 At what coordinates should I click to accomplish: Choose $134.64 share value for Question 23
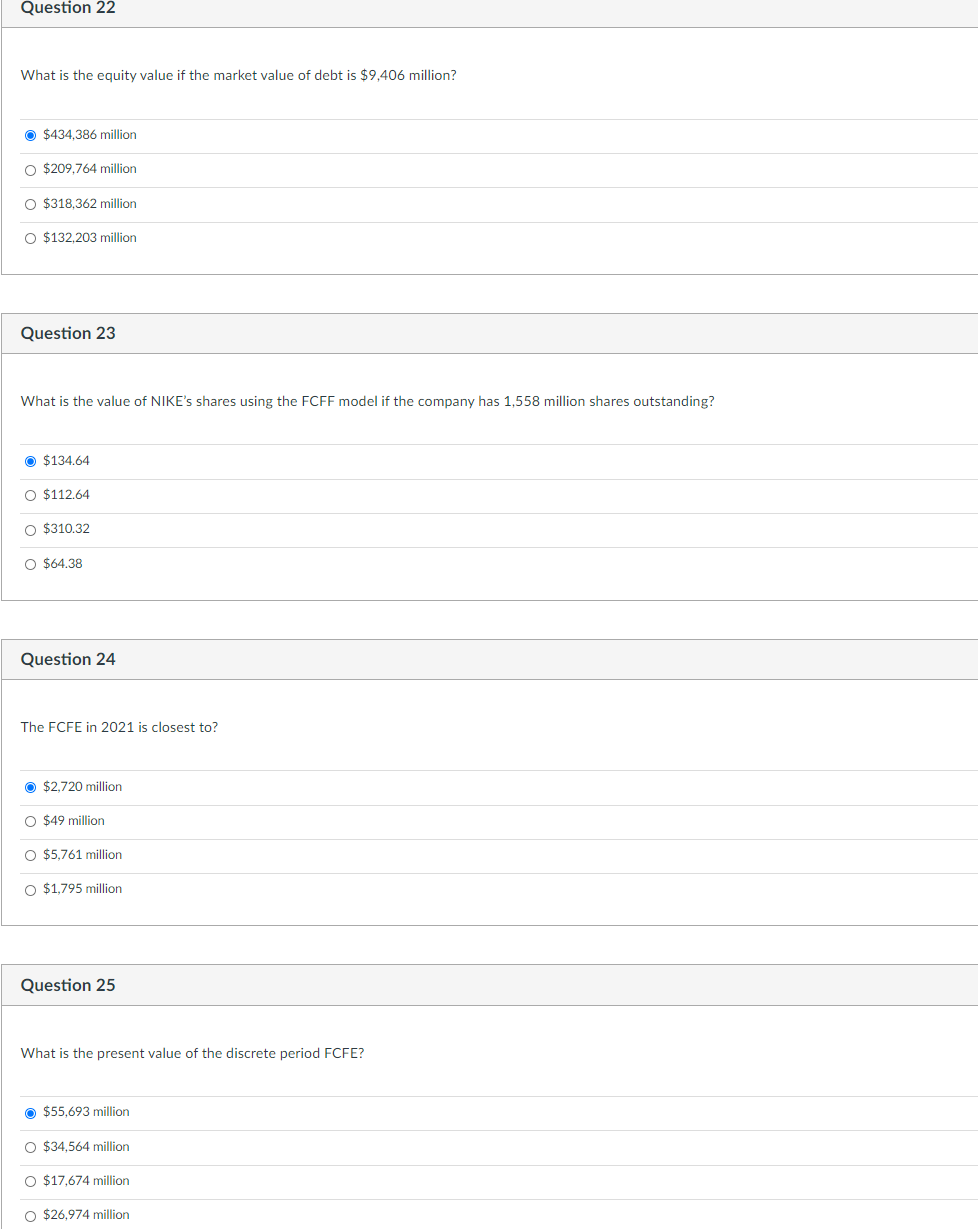(31, 461)
